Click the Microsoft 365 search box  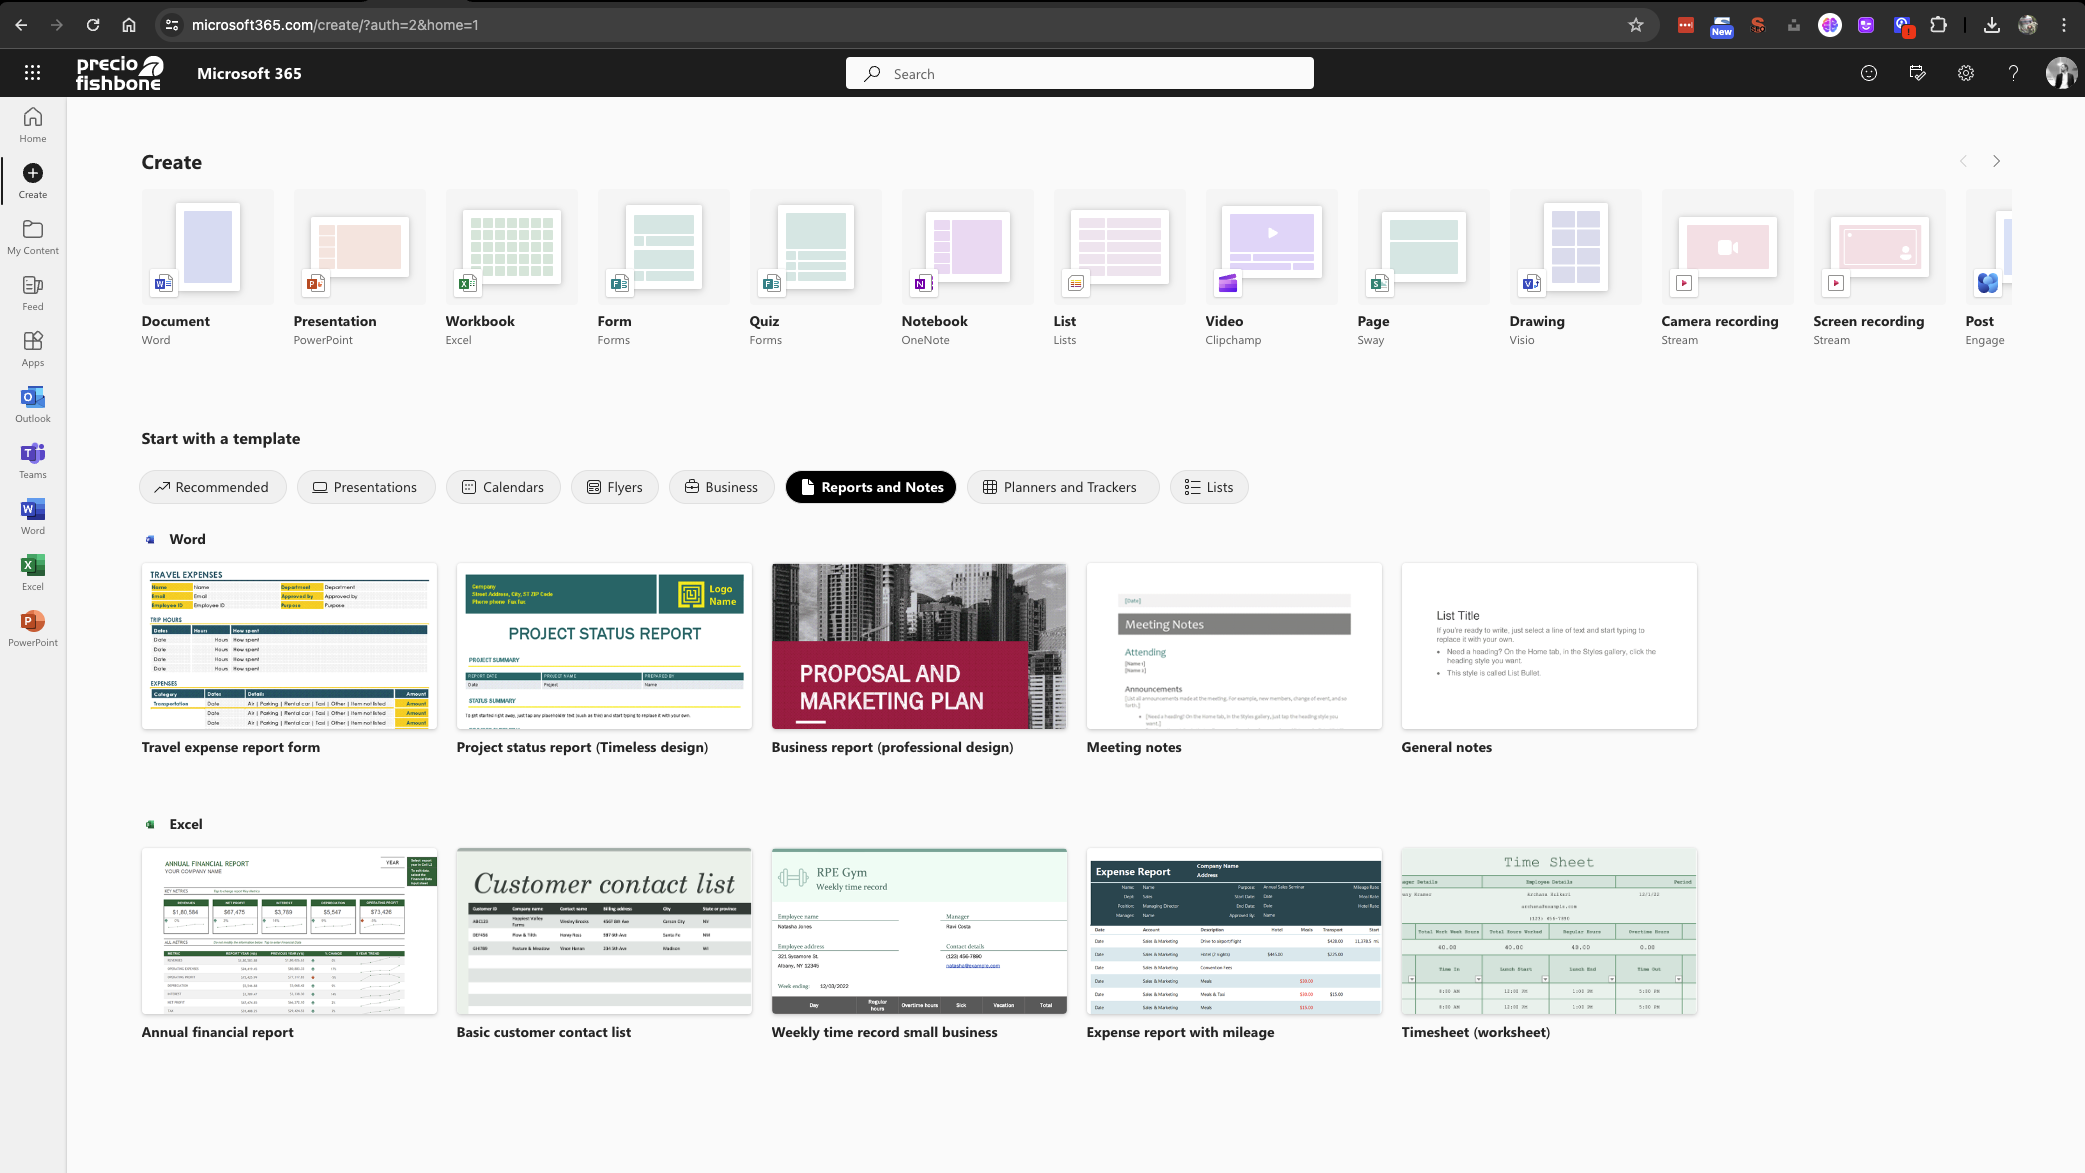1080,73
